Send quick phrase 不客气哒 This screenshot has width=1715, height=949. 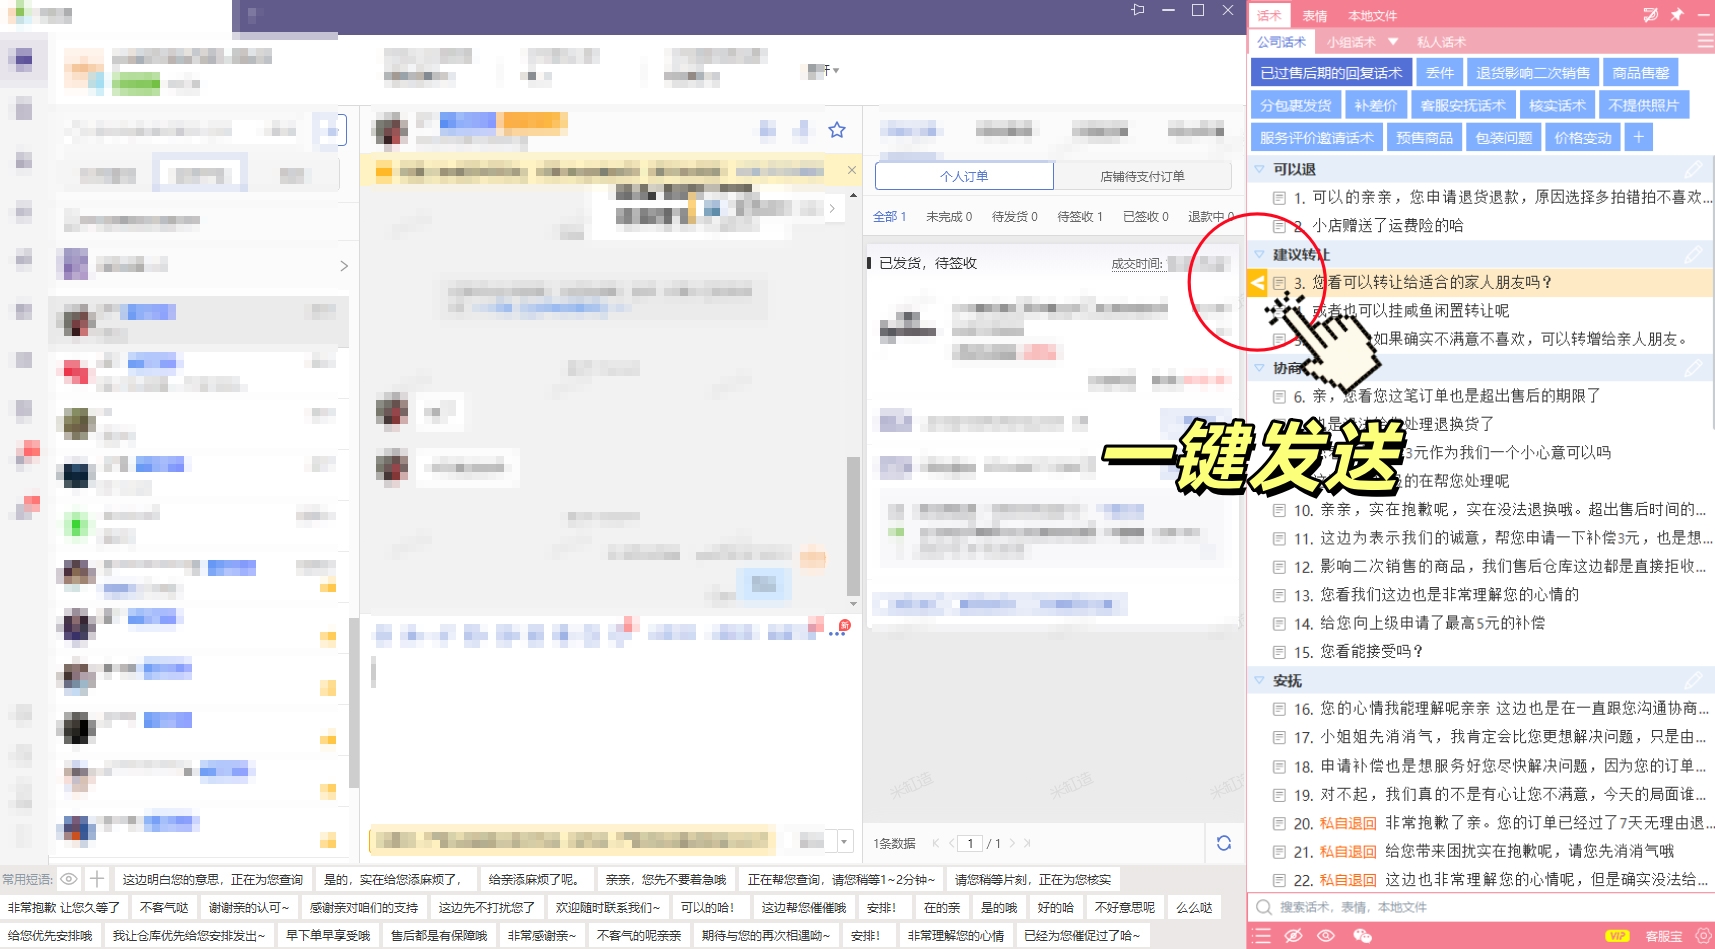[x=164, y=907]
